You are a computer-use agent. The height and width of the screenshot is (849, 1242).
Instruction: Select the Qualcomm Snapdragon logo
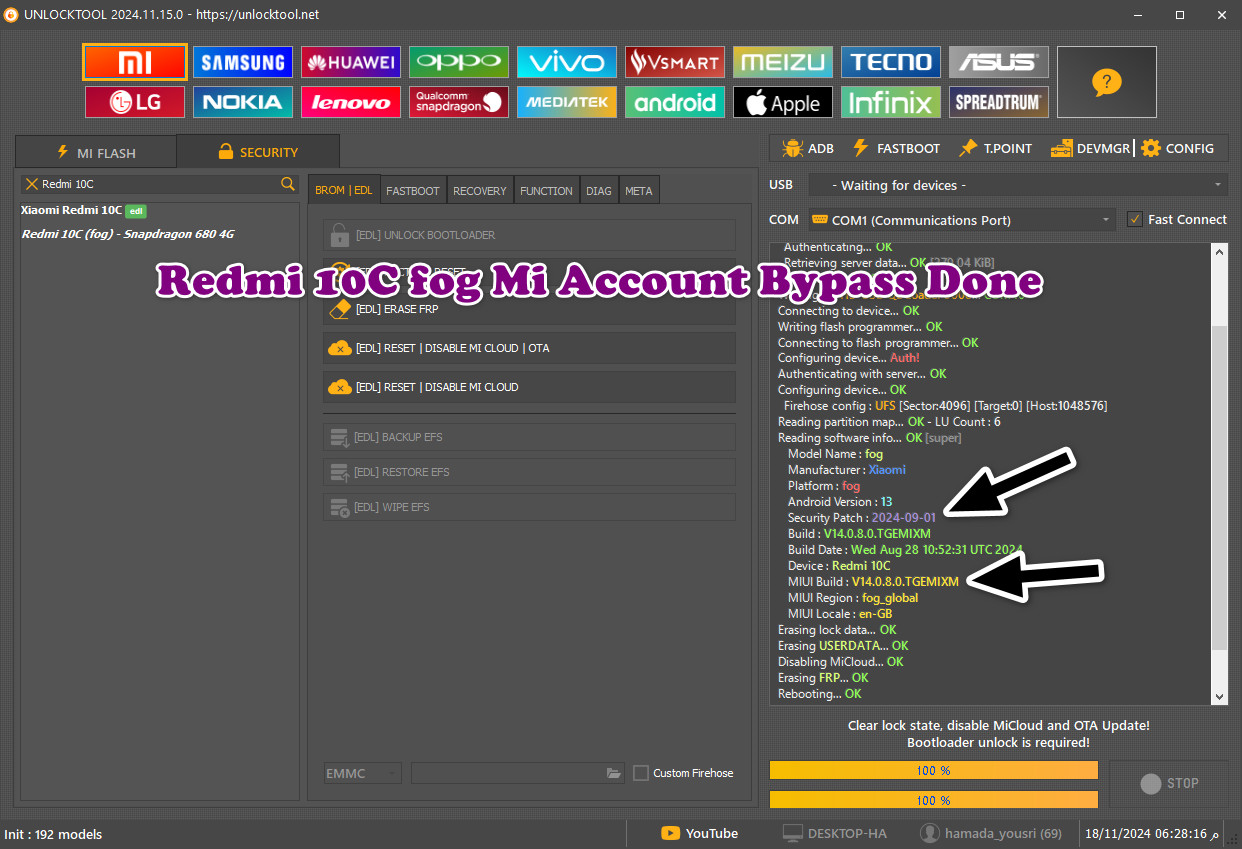pos(459,102)
